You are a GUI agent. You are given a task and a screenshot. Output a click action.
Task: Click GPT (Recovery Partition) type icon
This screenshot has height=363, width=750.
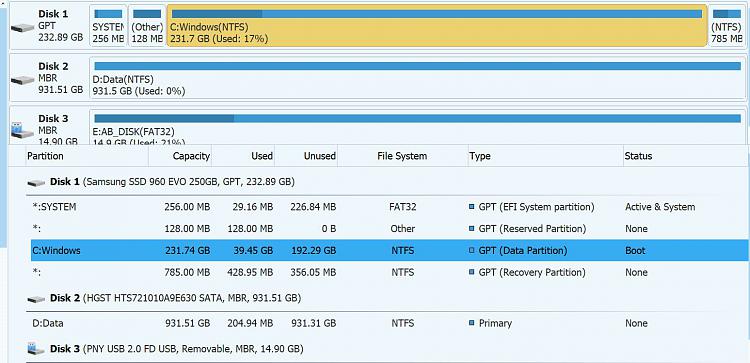pyautogui.click(x=472, y=273)
